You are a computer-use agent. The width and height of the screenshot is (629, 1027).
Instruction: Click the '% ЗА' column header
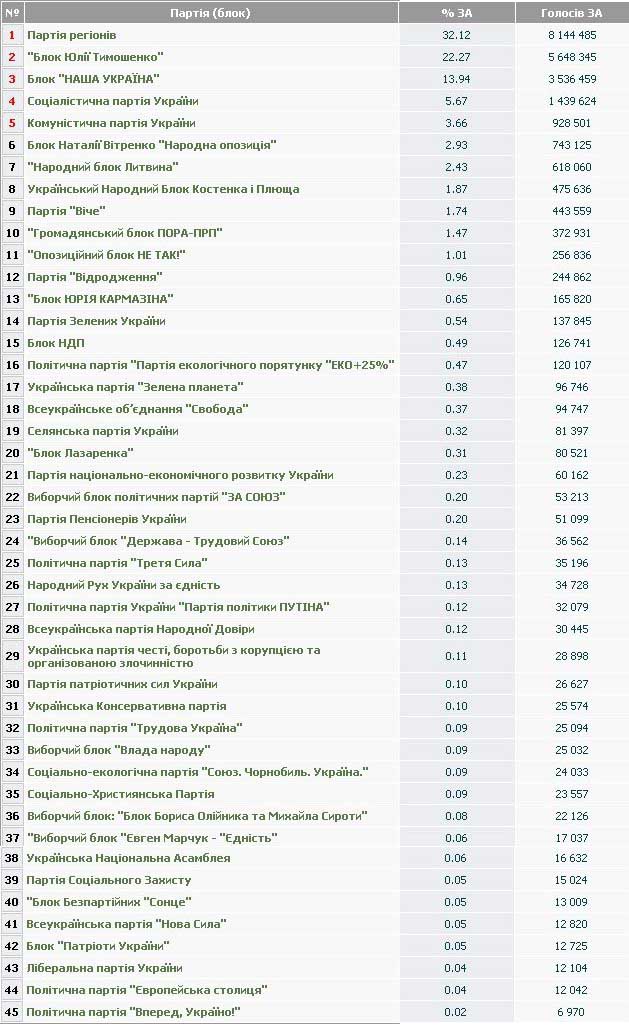click(456, 12)
